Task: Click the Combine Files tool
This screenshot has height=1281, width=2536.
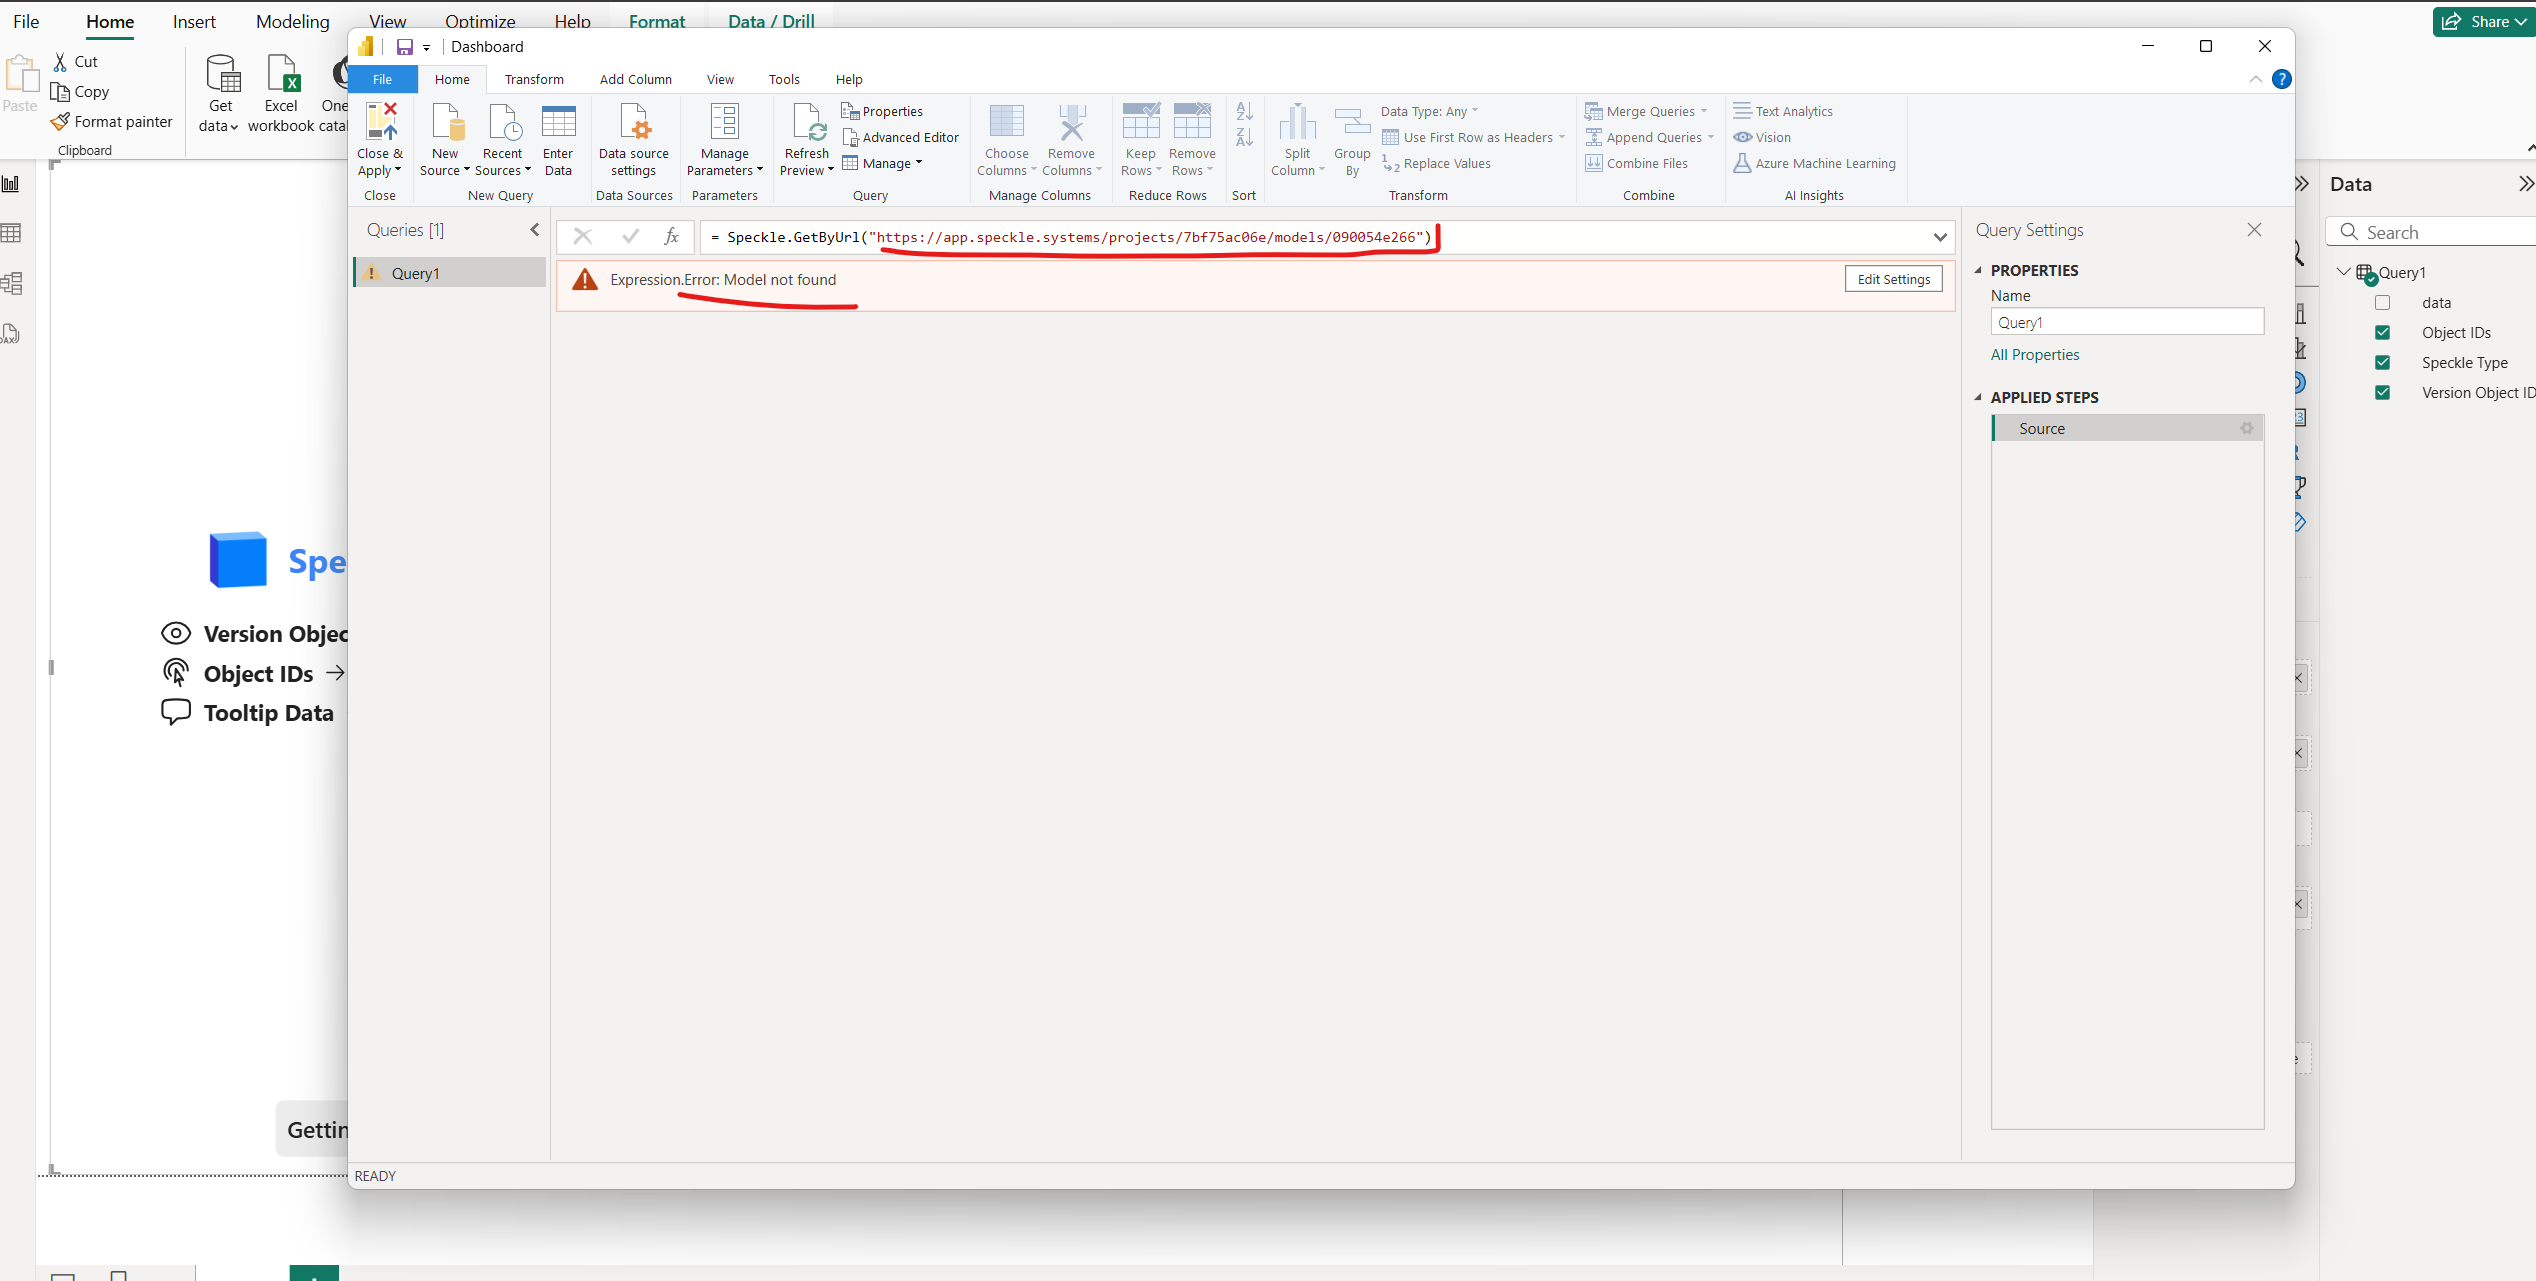Action: pos(1637,163)
